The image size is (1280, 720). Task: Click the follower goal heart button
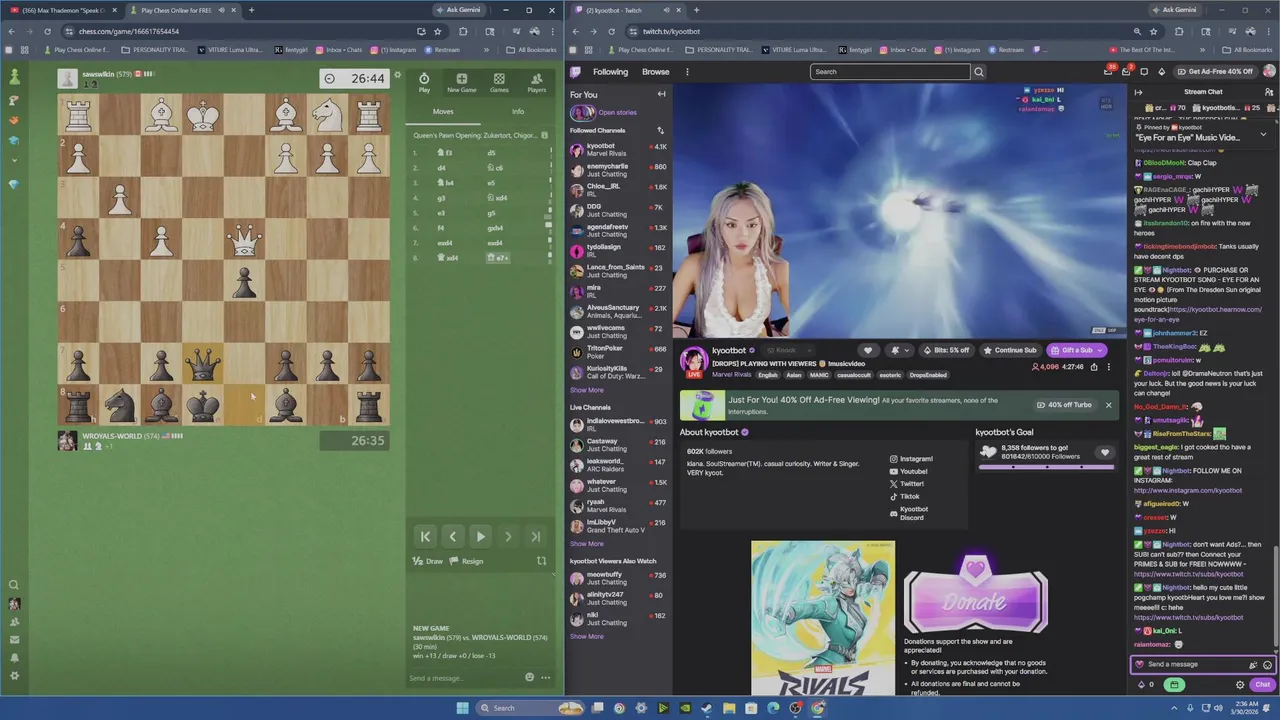tap(1105, 453)
